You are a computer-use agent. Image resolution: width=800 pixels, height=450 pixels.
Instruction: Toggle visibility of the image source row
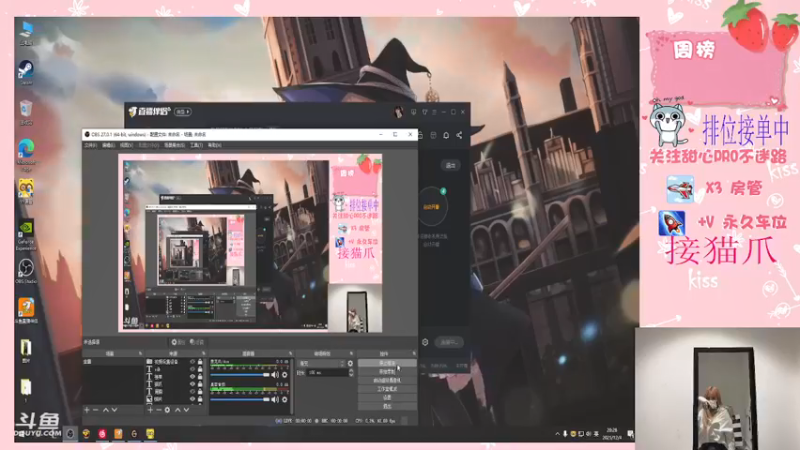pyautogui.click(x=192, y=399)
